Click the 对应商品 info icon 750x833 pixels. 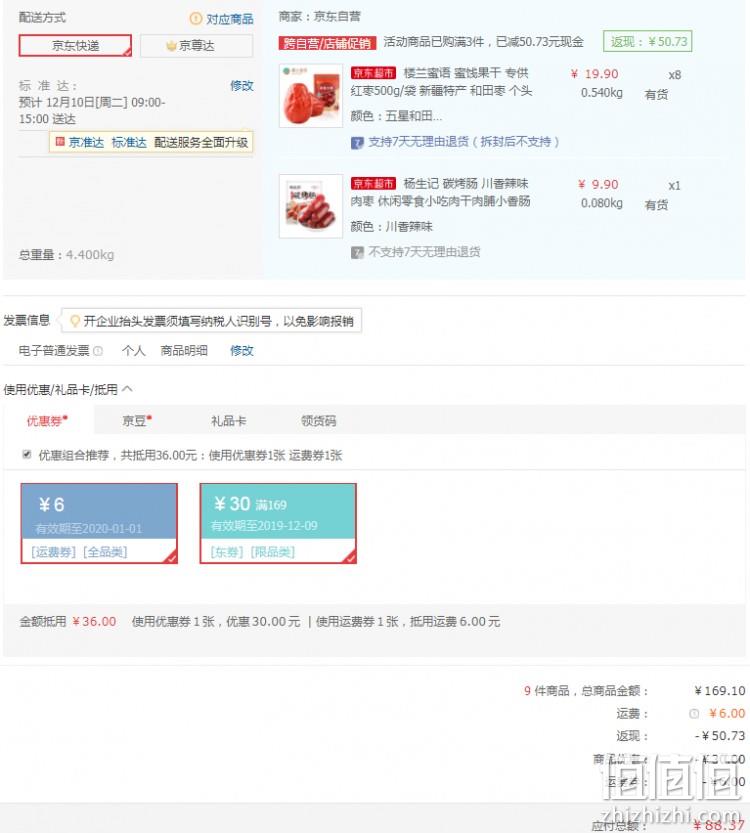click(195, 19)
